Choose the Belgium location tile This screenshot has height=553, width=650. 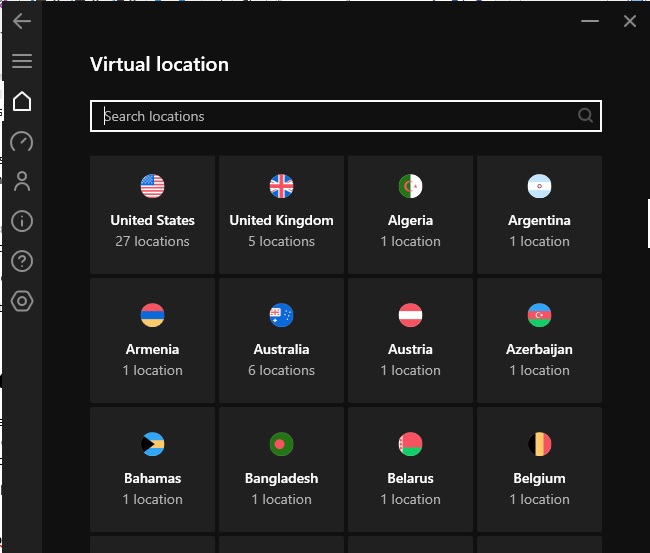(x=539, y=469)
